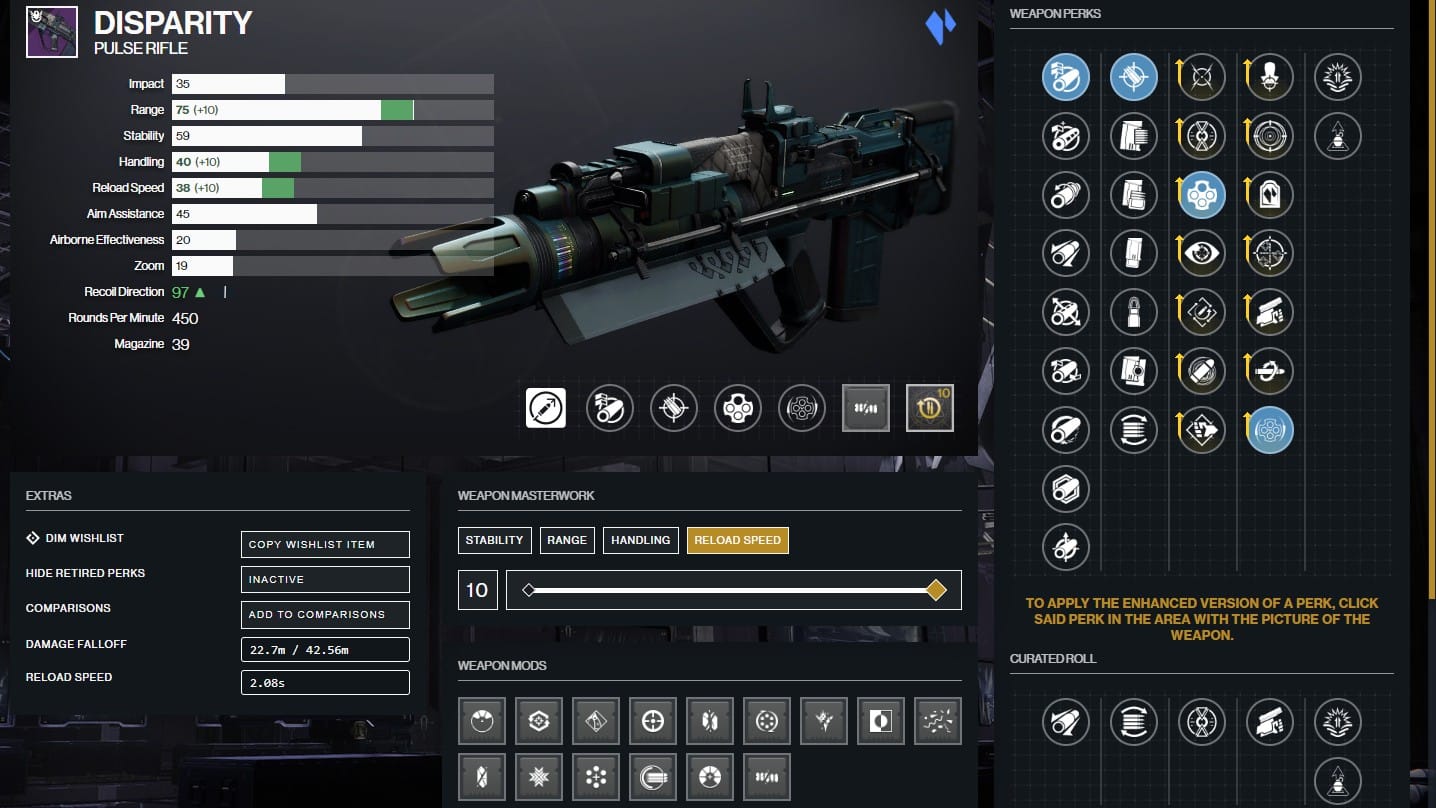This screenshot has height=808, width=1436.
Task: Select the highlighted crosshair magazine perk in Weapon Perks
Action: [1134, 77]
